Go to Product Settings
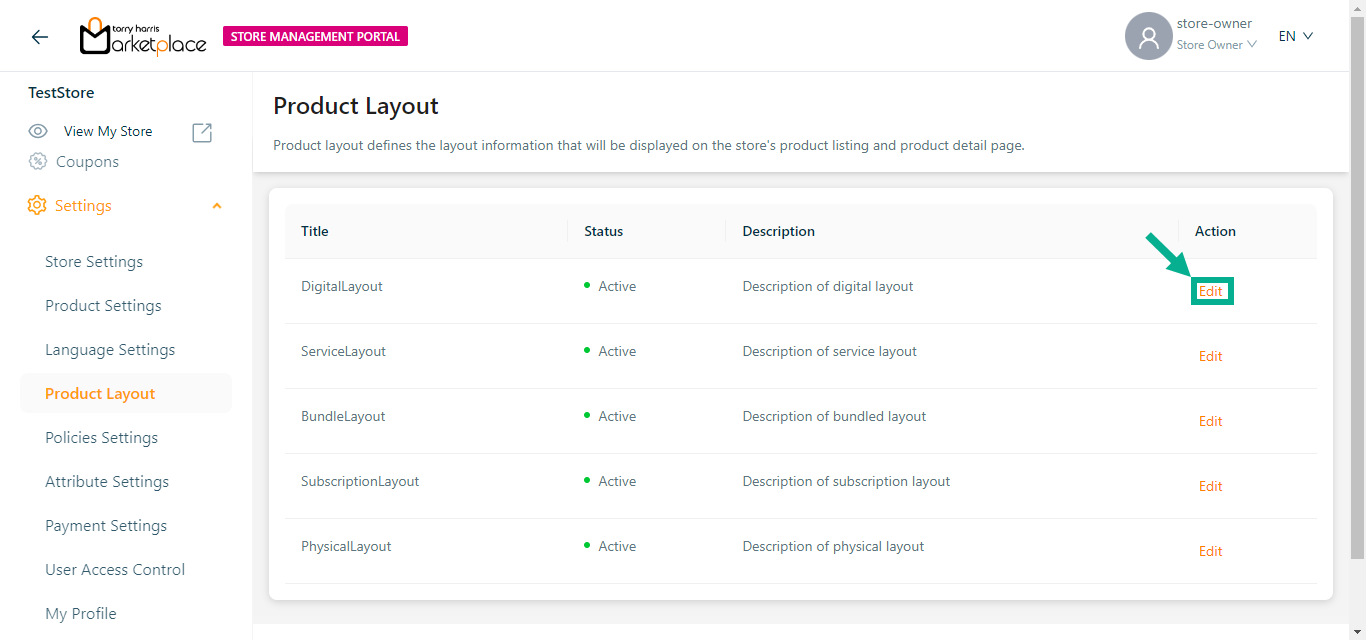 (x=103, y=306)
